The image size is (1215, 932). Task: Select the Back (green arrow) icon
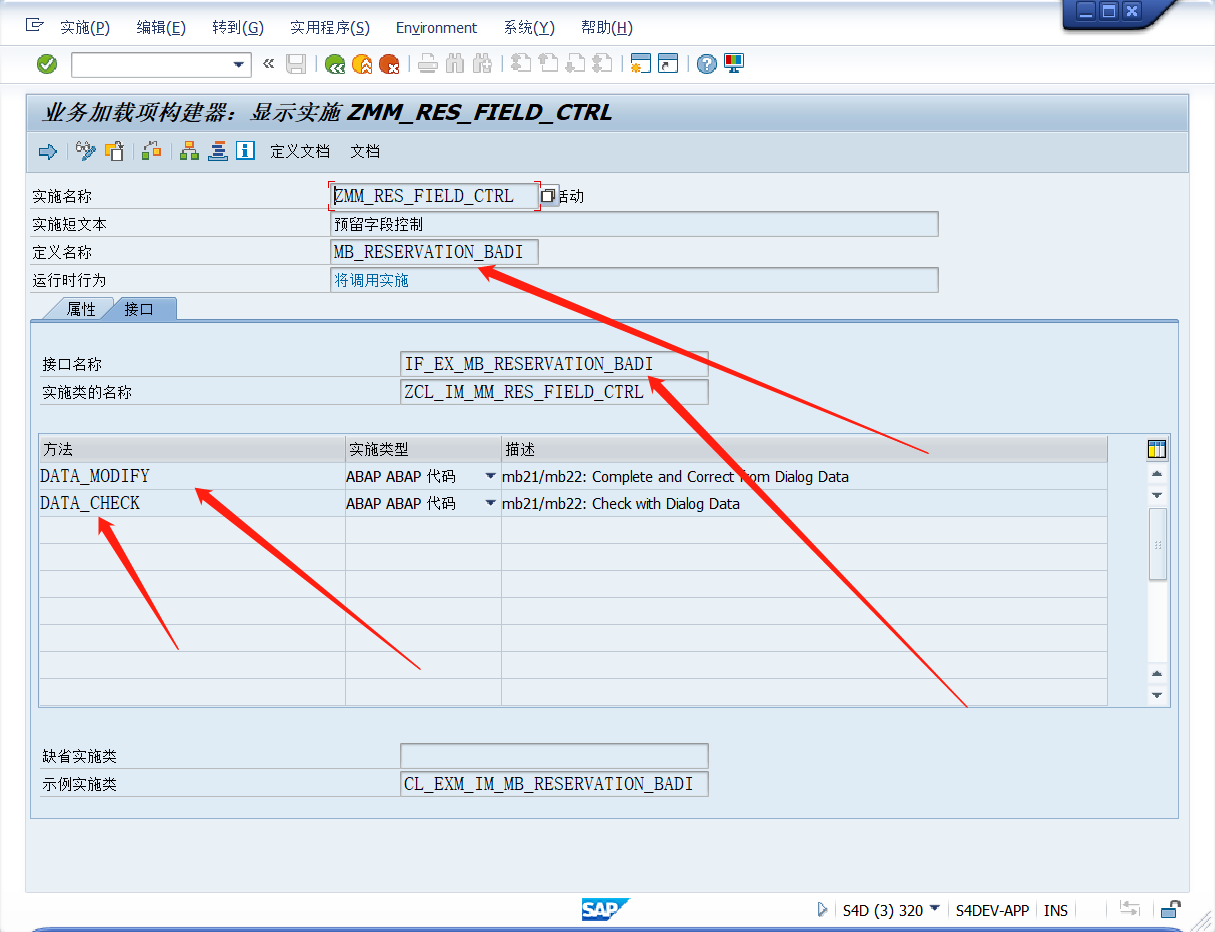click(334, 63)
